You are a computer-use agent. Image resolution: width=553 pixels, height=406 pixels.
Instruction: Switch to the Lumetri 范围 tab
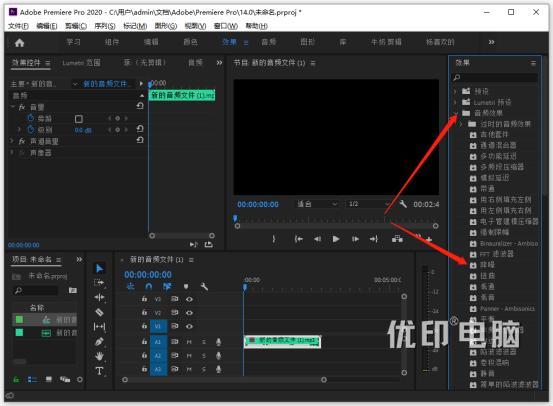coord(81,63)
